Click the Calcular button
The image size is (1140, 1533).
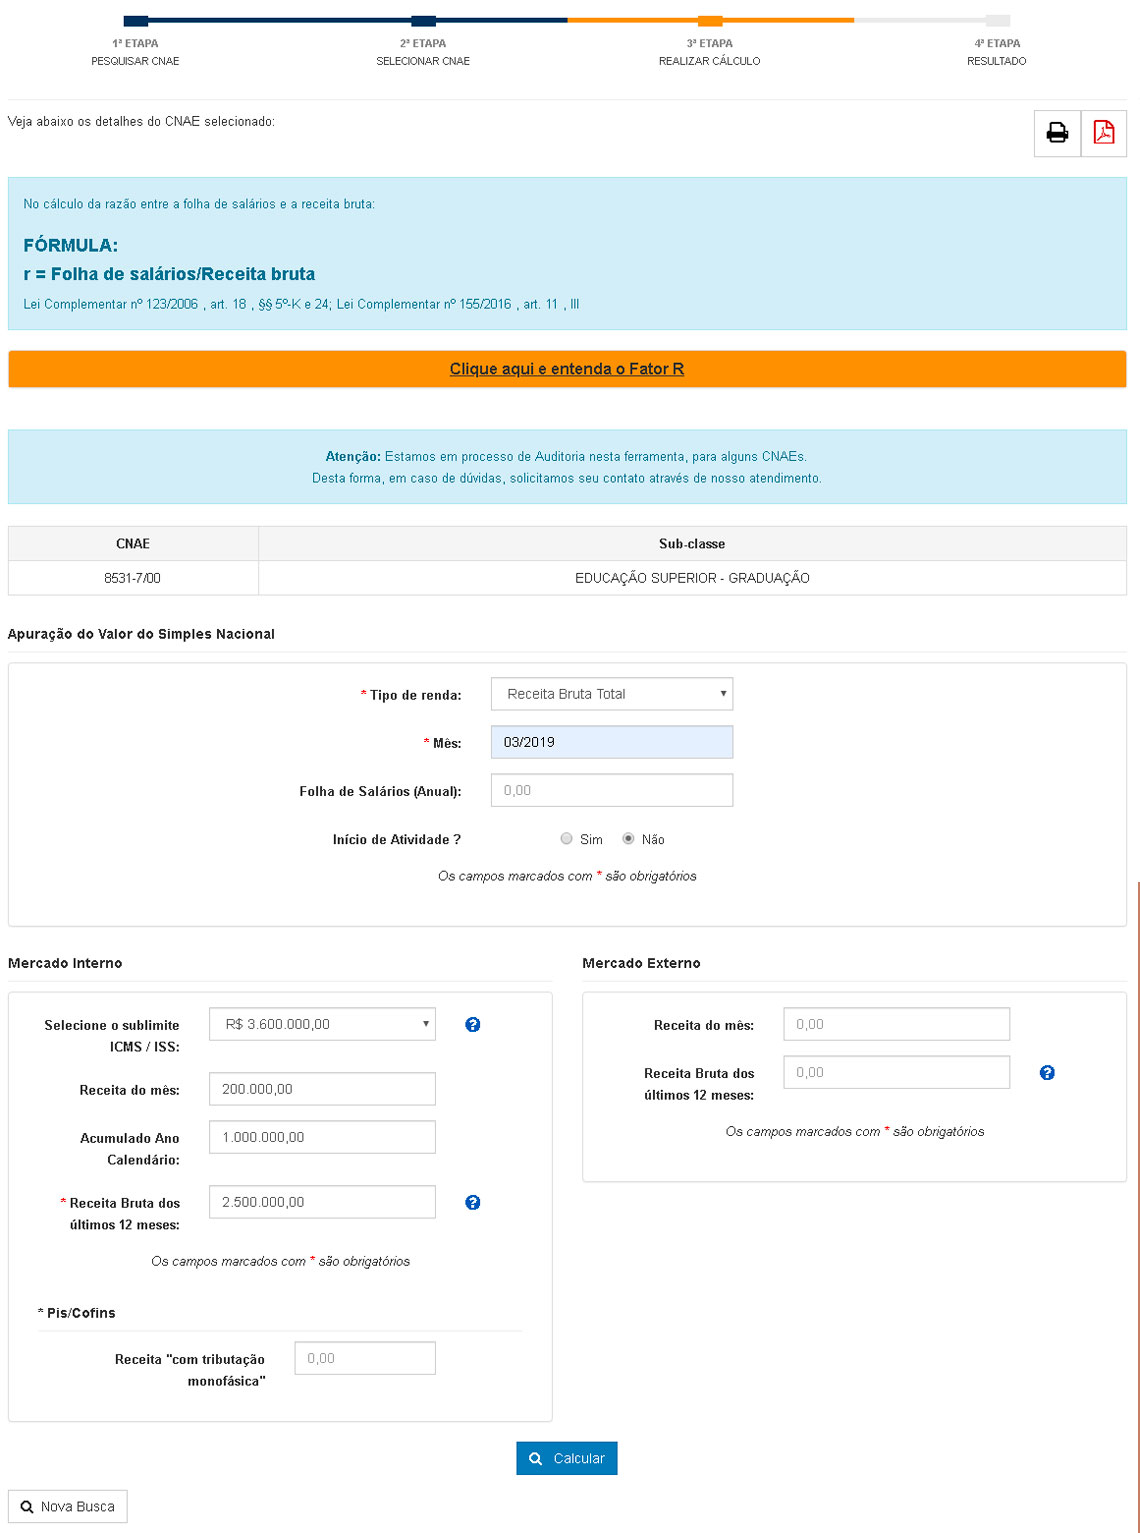pos(567,1458)
